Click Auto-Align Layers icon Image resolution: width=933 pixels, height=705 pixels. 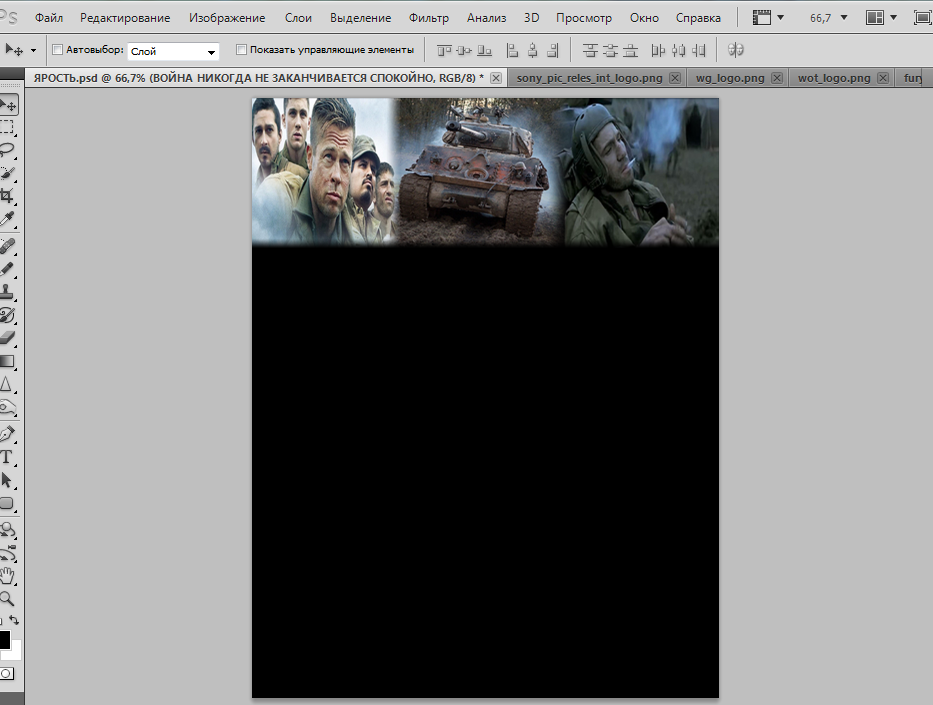pos(735,50)
